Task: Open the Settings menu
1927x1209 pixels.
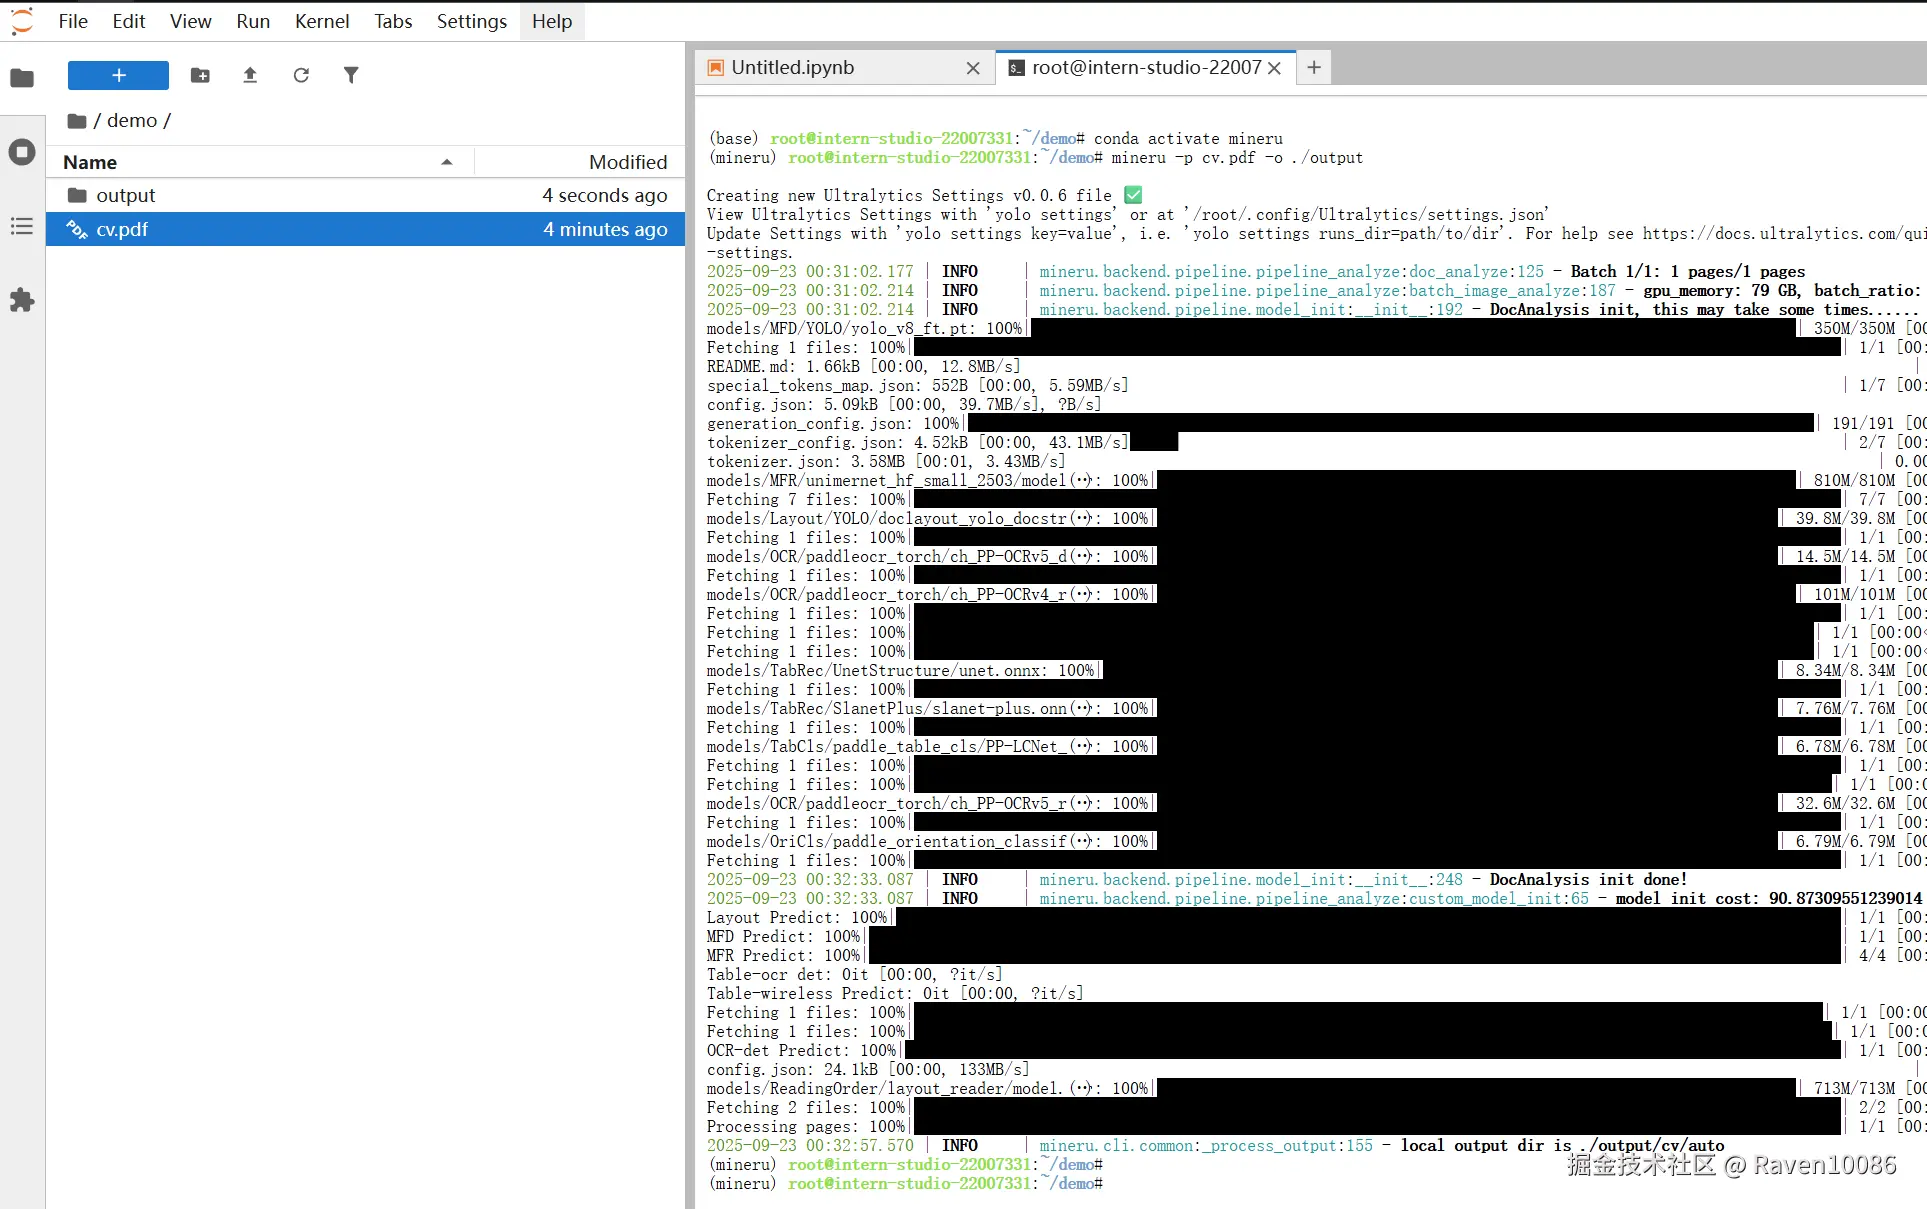Action: (472, 21)
